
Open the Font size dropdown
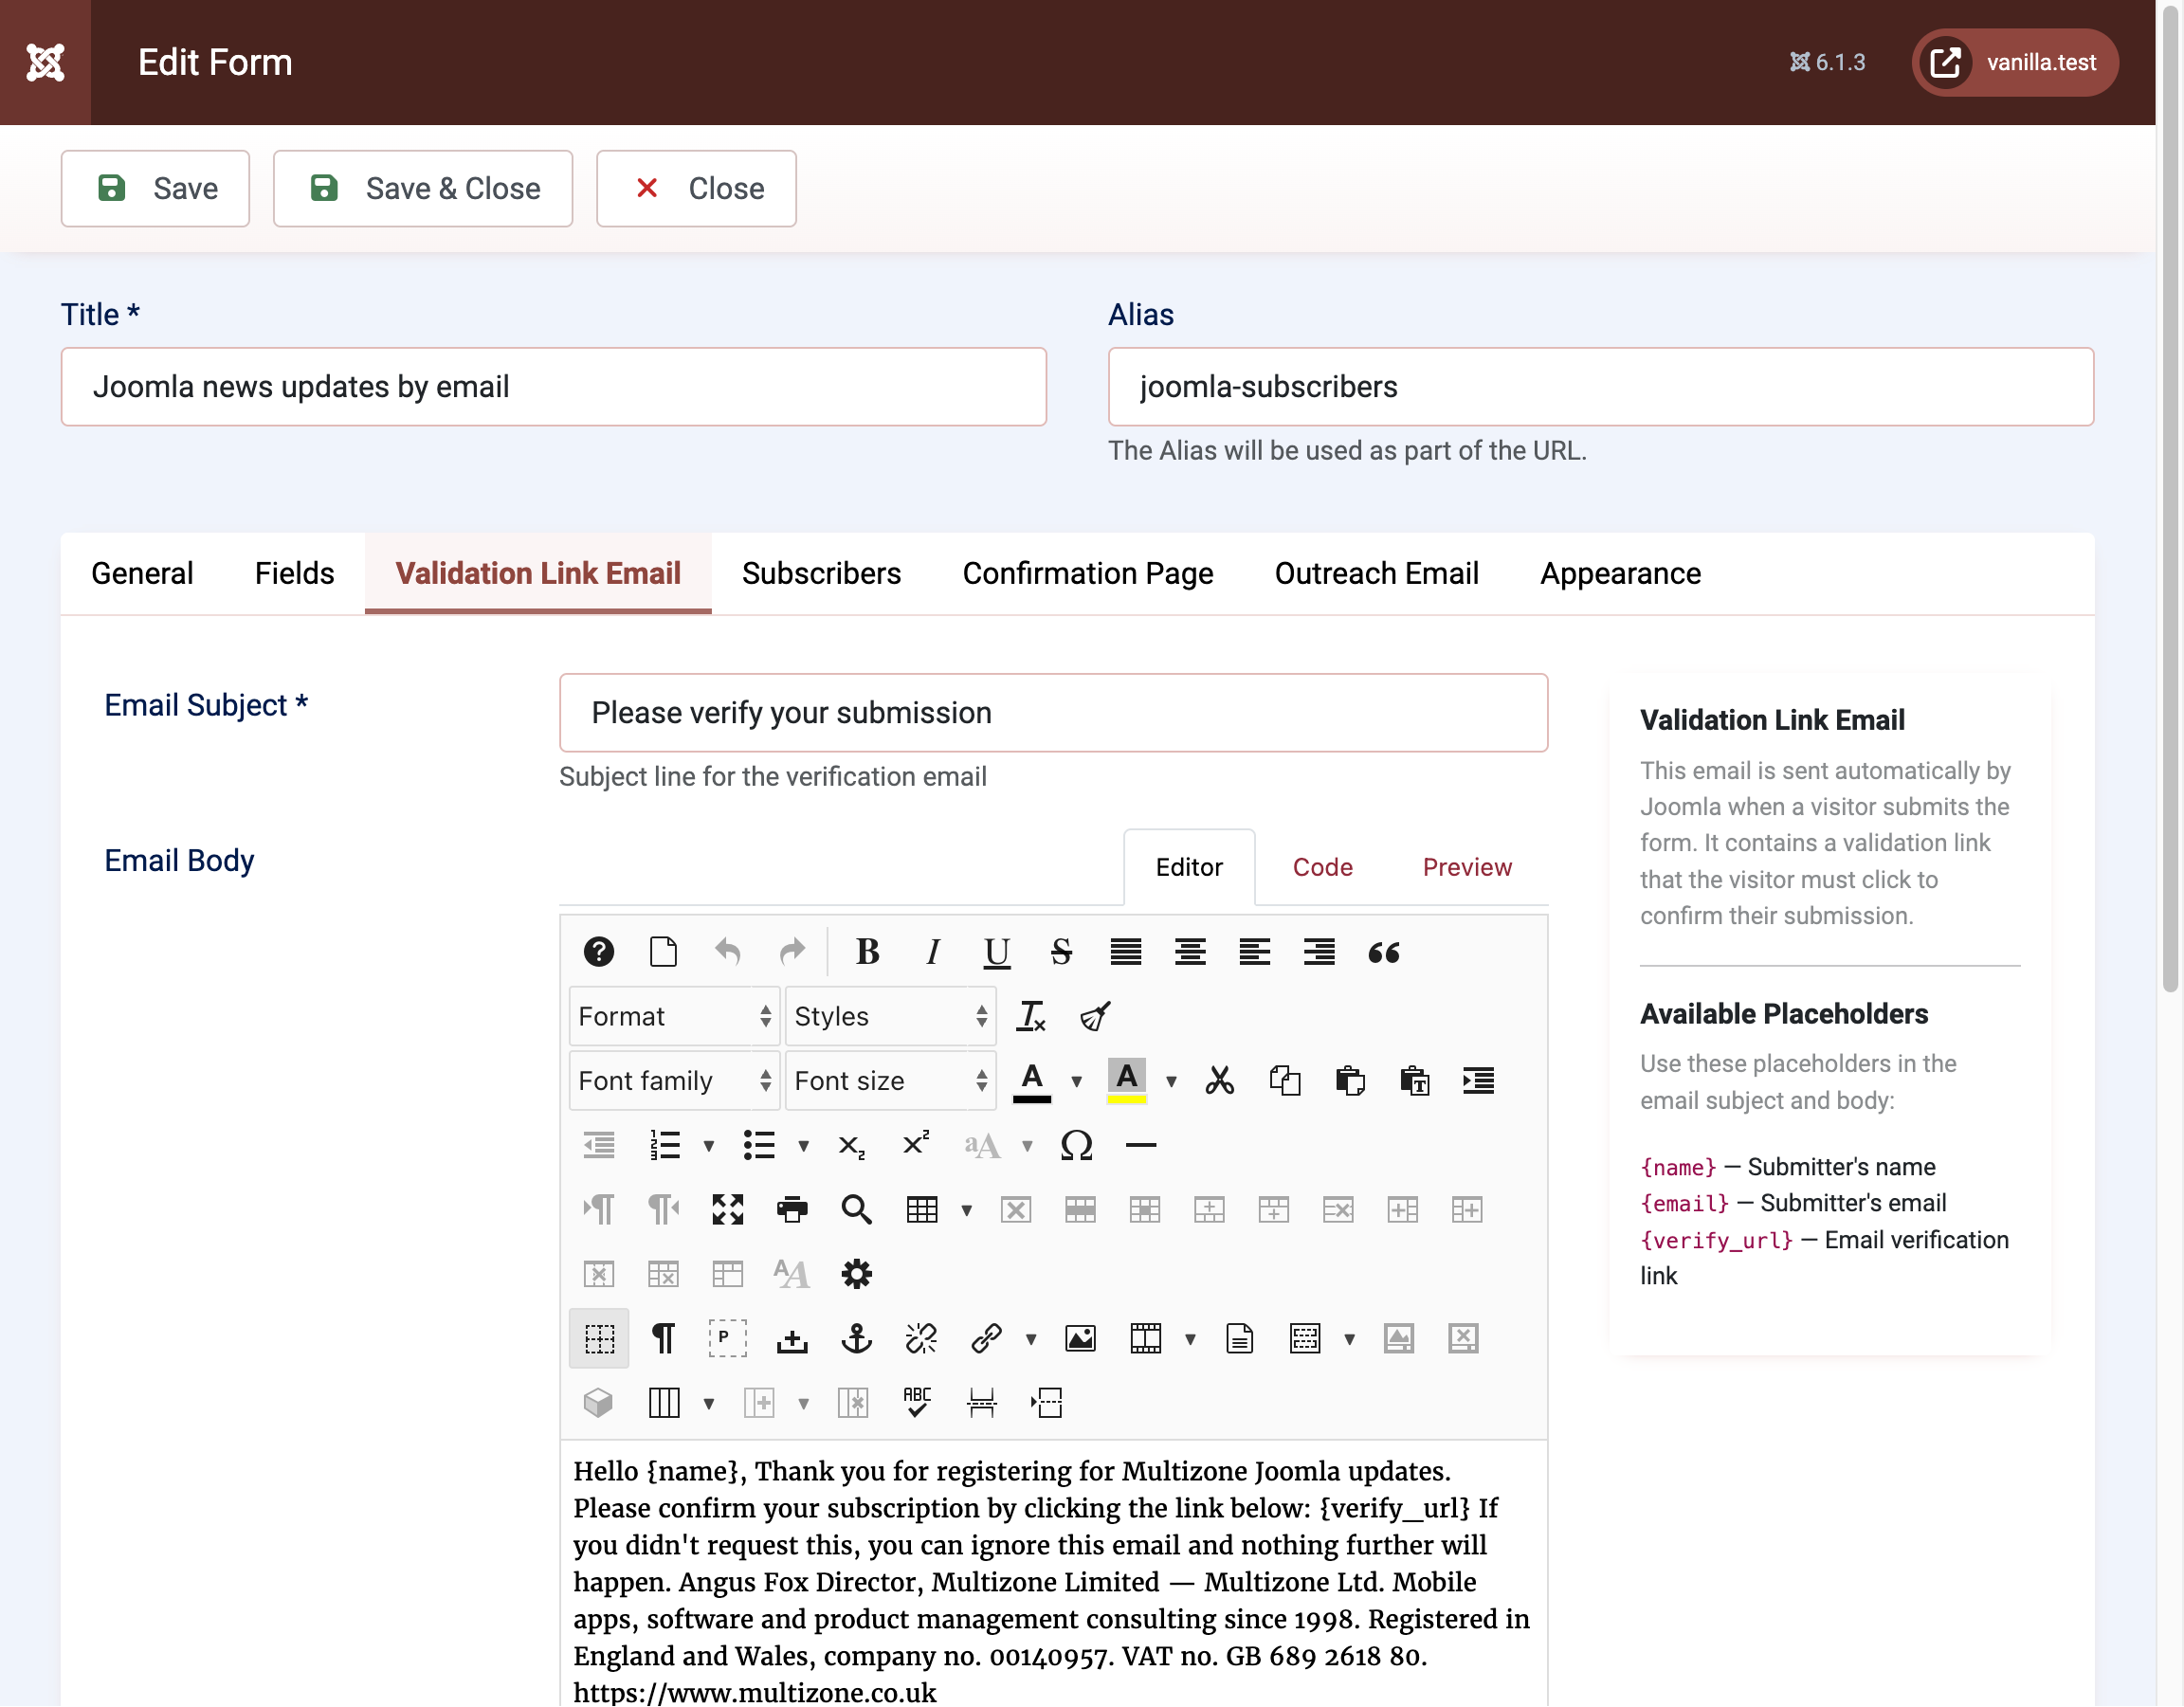(890, 1080)
